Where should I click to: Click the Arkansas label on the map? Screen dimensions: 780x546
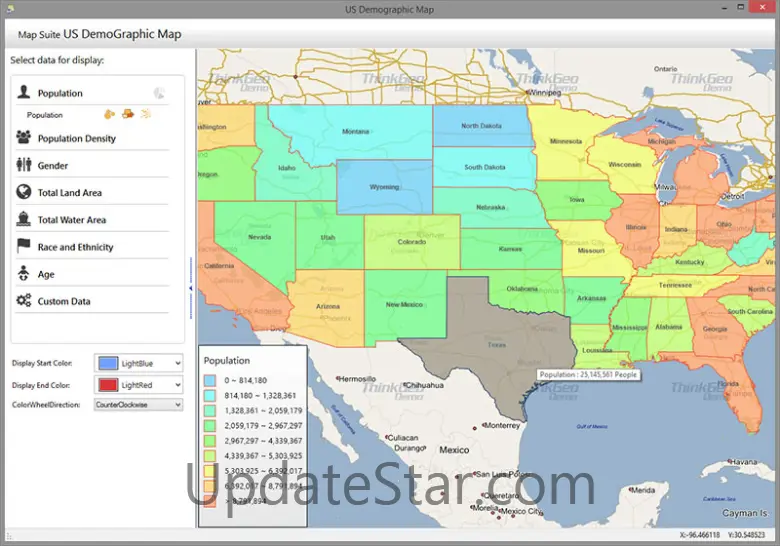point(591,298)
